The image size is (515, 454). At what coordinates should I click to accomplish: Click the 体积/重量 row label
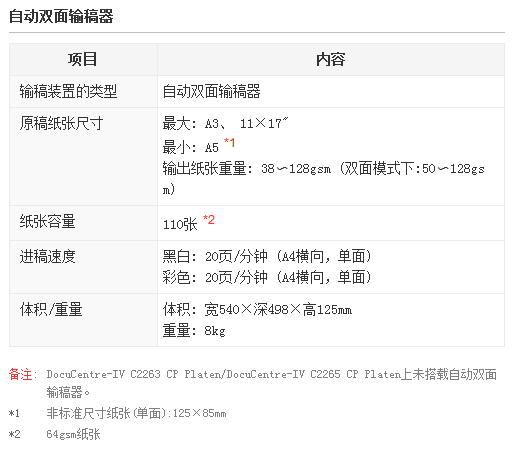[x=51, y=309]
